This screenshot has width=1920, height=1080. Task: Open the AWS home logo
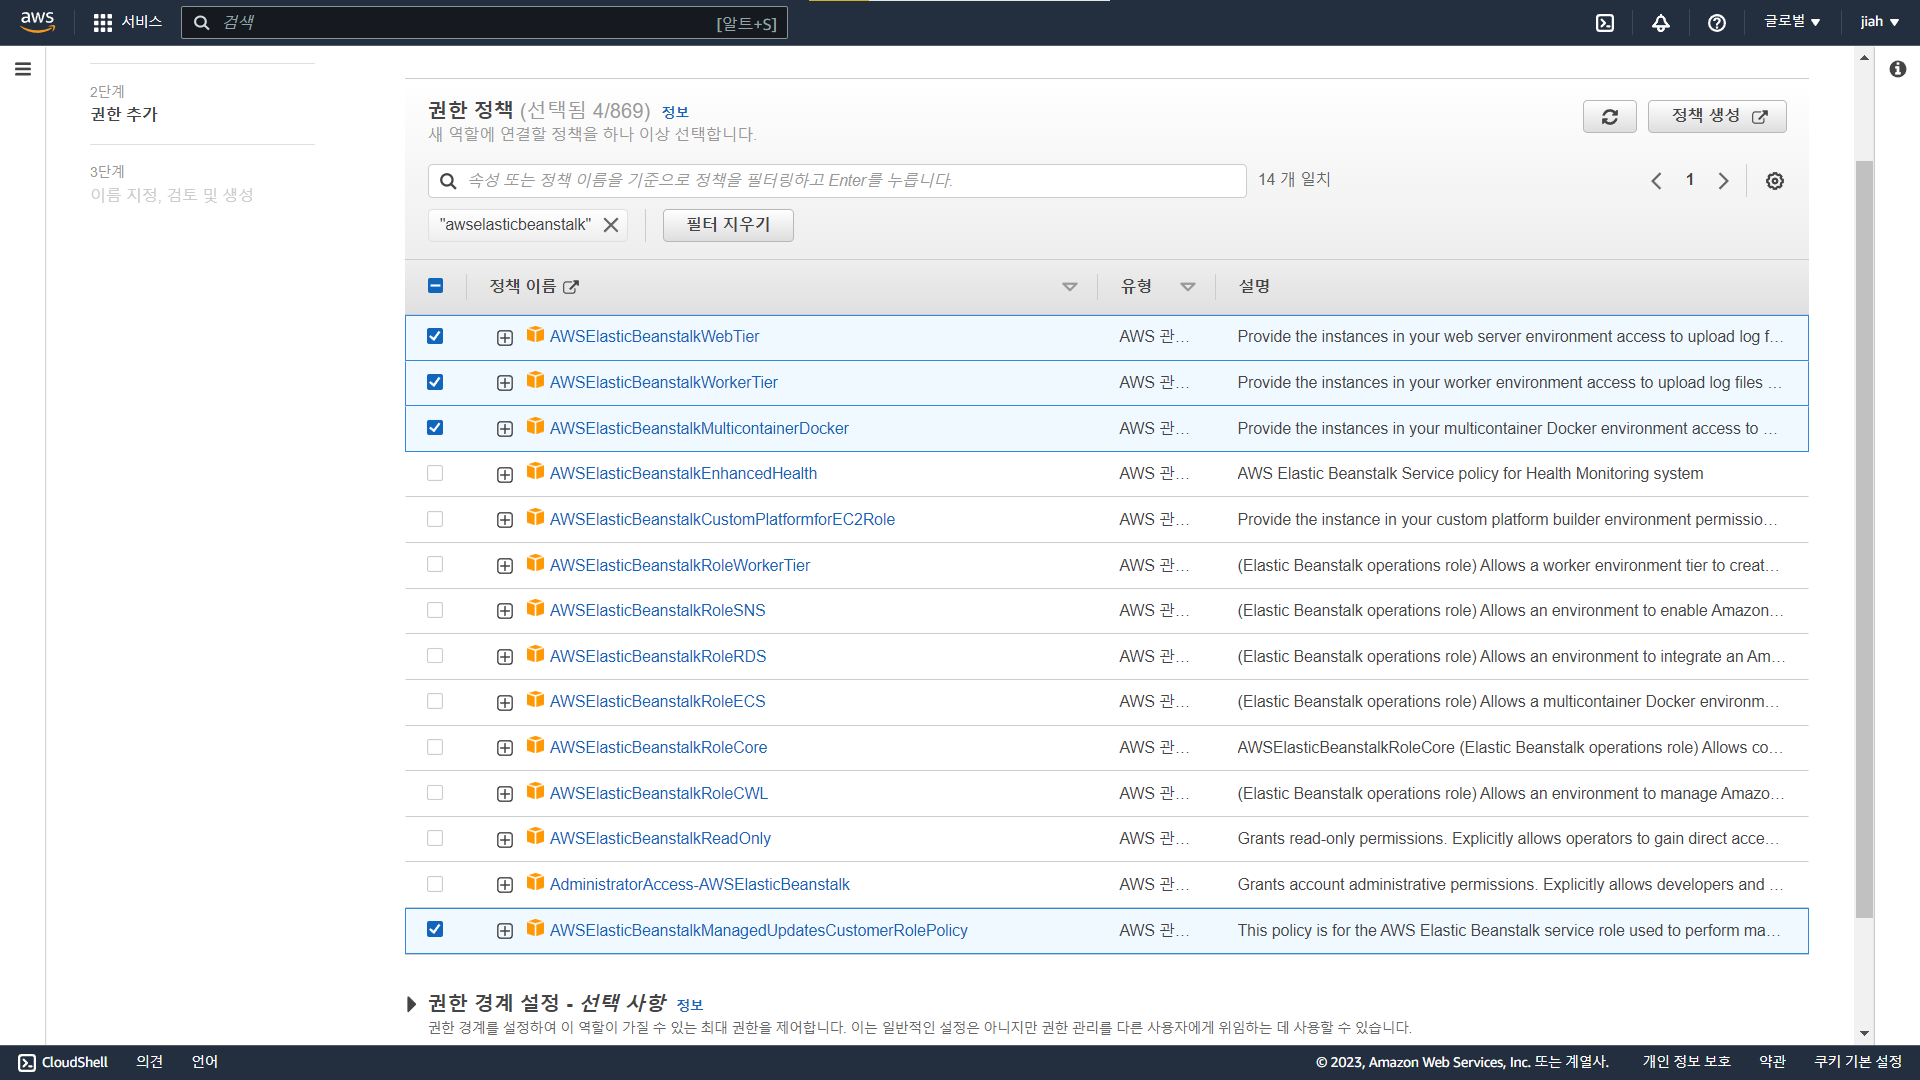37,22
